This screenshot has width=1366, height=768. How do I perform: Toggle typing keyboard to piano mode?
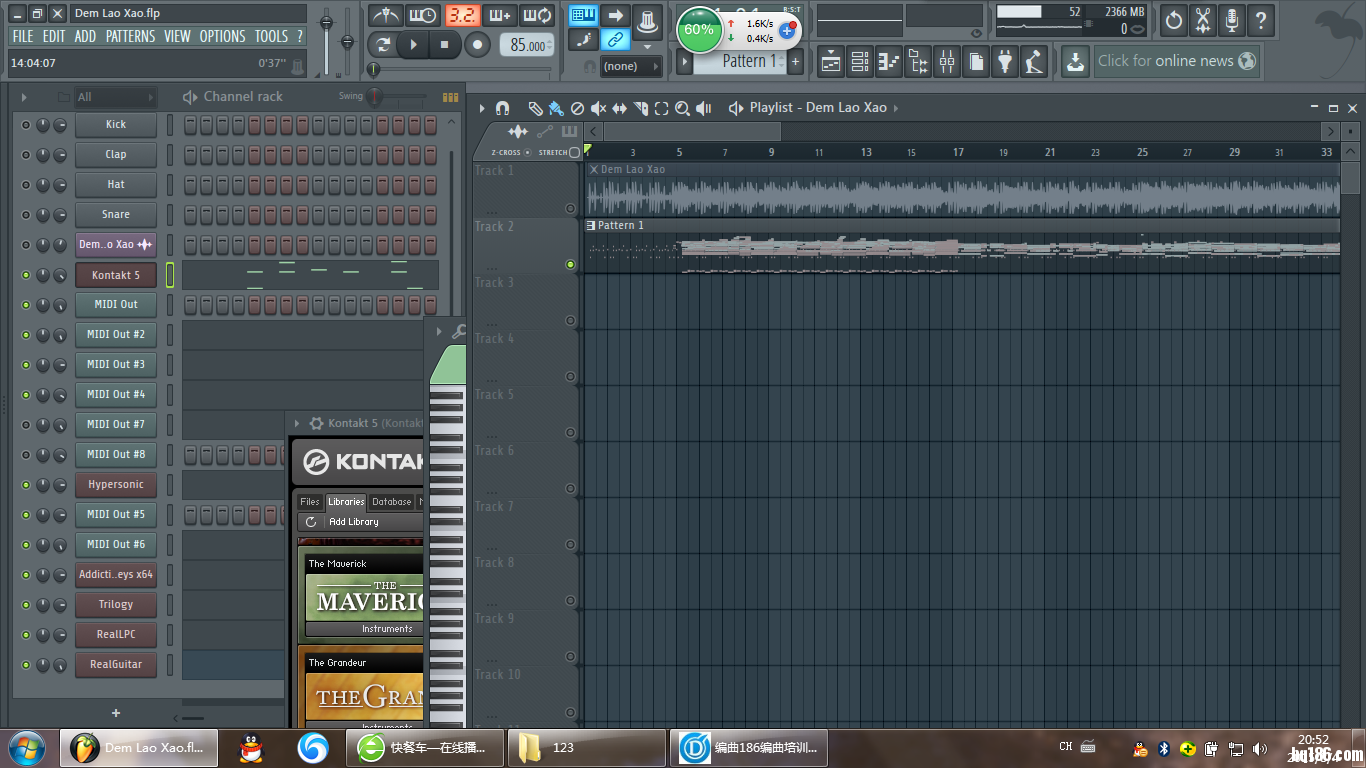(583, 15)
